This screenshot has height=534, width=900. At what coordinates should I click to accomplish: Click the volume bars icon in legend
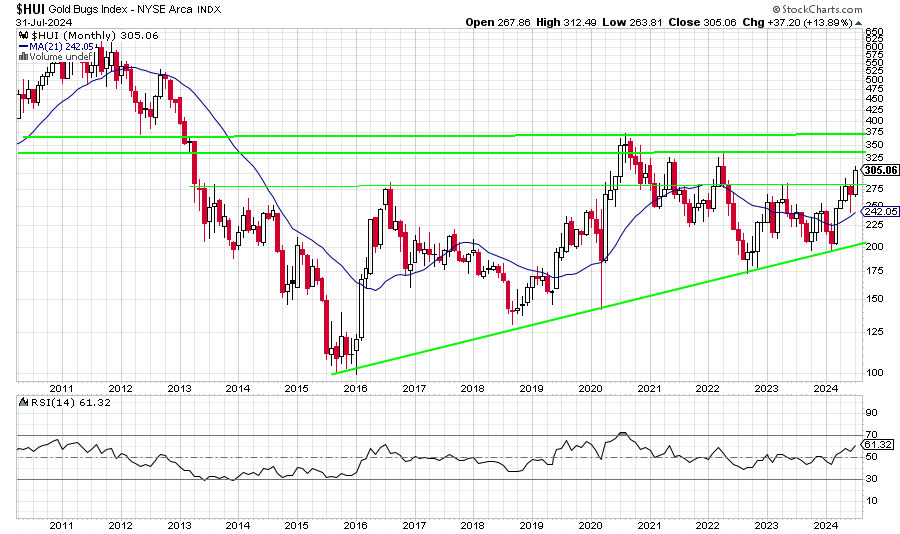pyautogui.click(x=22, y=57)
